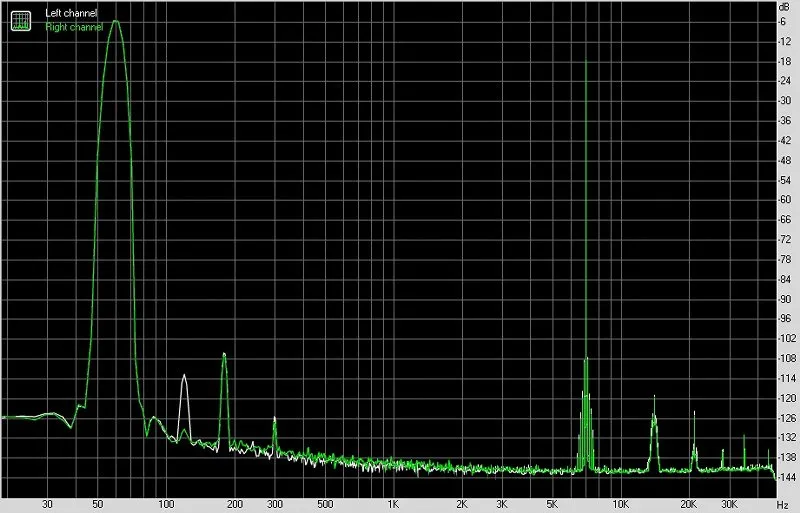This screenshot has width=800, height=513.
Task: Click the '-36' dB scale label
Action: (x=784, y=121)
